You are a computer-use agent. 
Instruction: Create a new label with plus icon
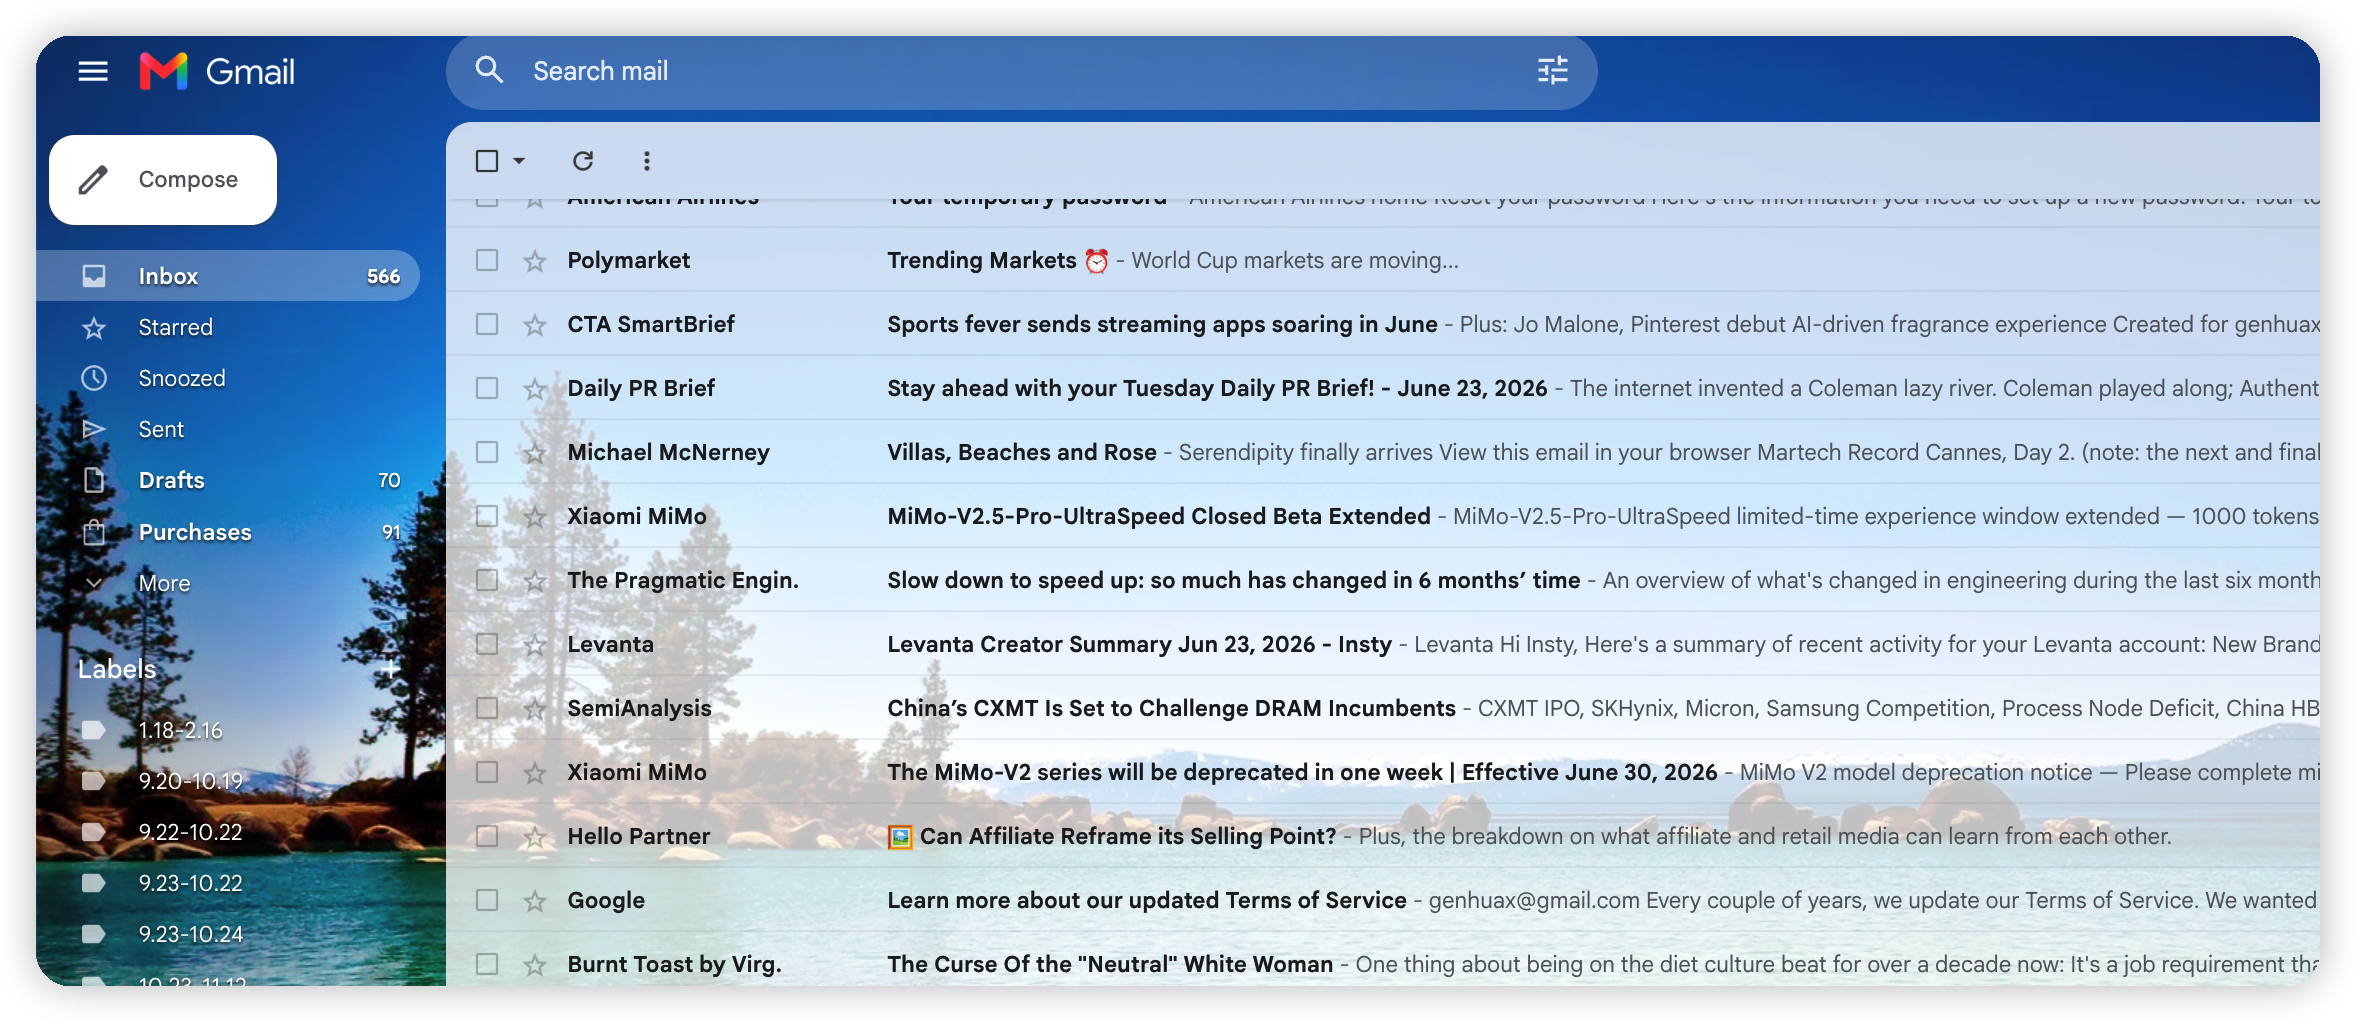tap(391, 668)
